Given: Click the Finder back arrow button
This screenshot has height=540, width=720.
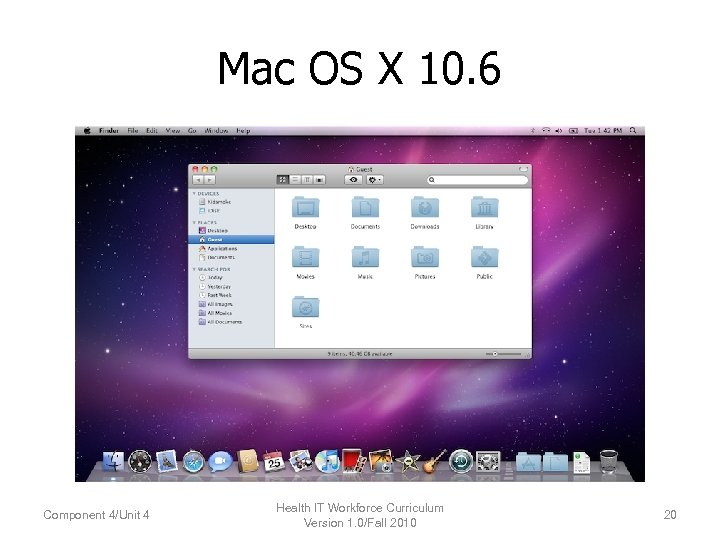Looking at the screenshot, I should coord(198,180).
